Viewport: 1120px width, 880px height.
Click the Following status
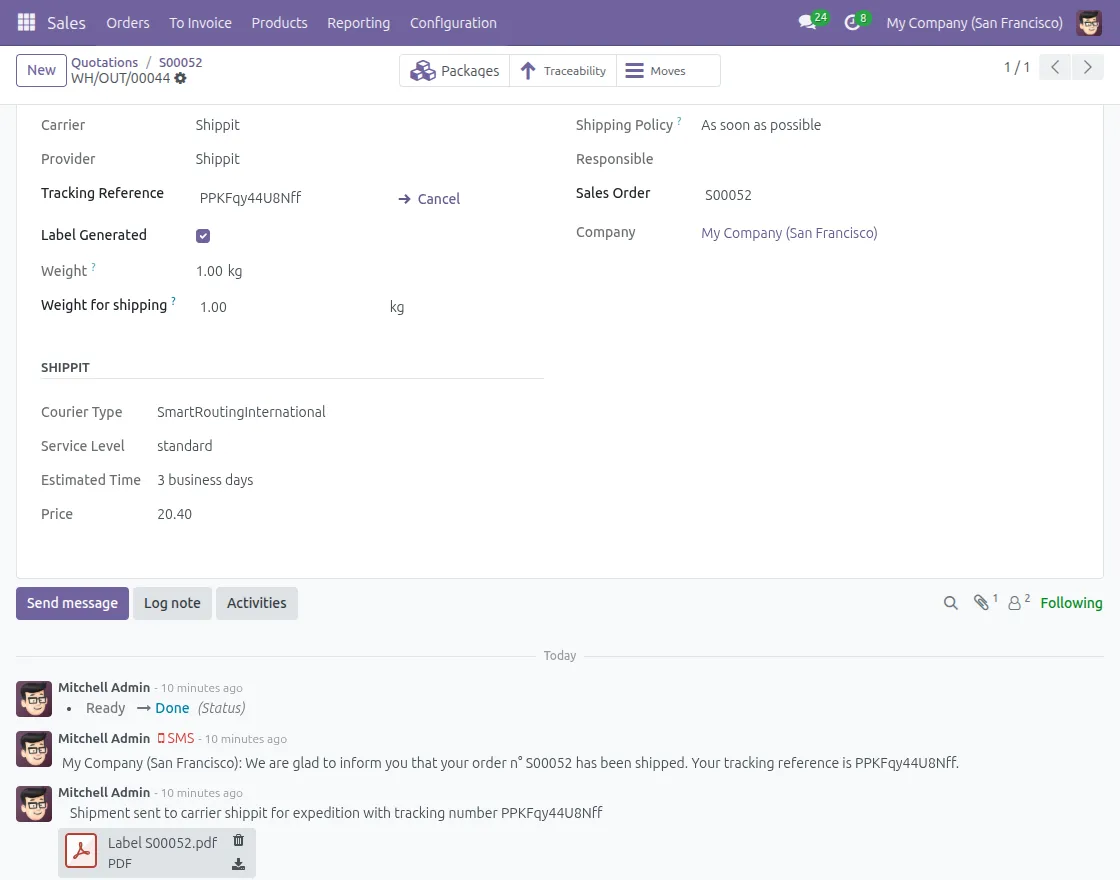tap(1071, 603)
